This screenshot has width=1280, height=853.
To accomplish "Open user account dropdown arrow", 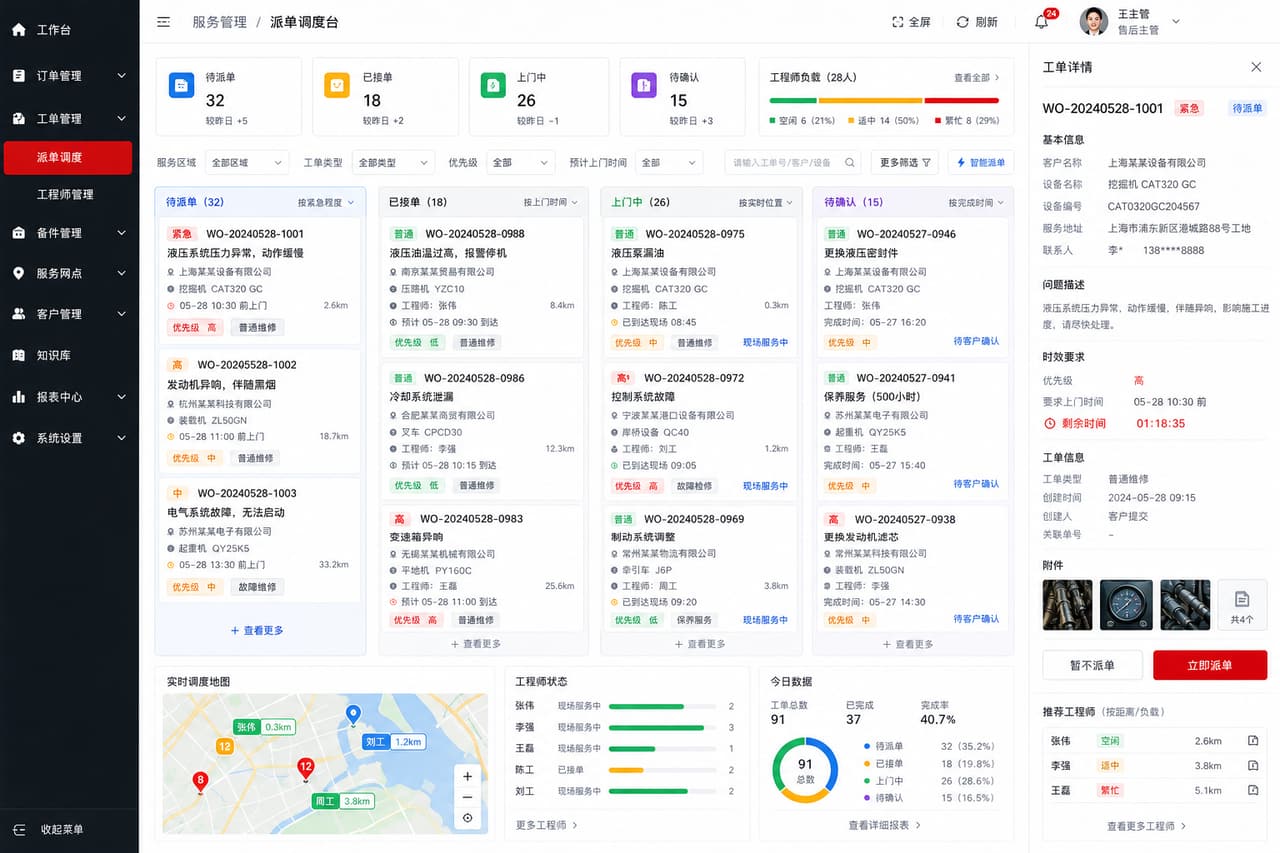I will point(1176,22).
